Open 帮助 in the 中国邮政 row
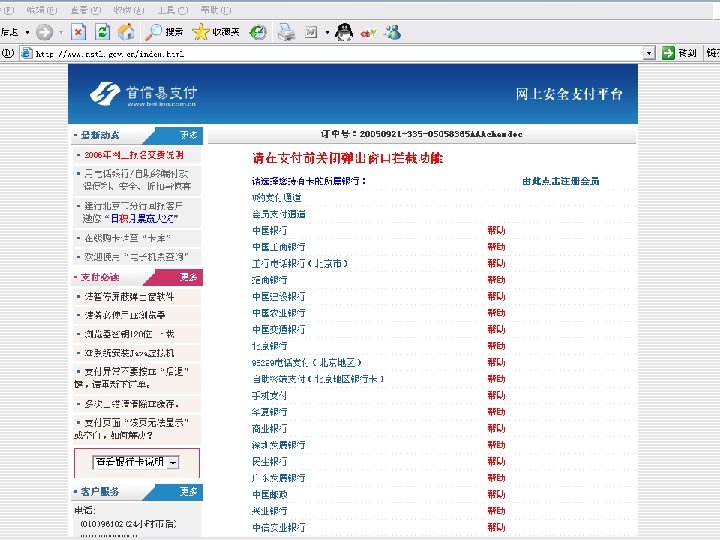Screen dimensions: 720x540 (496, 495)
